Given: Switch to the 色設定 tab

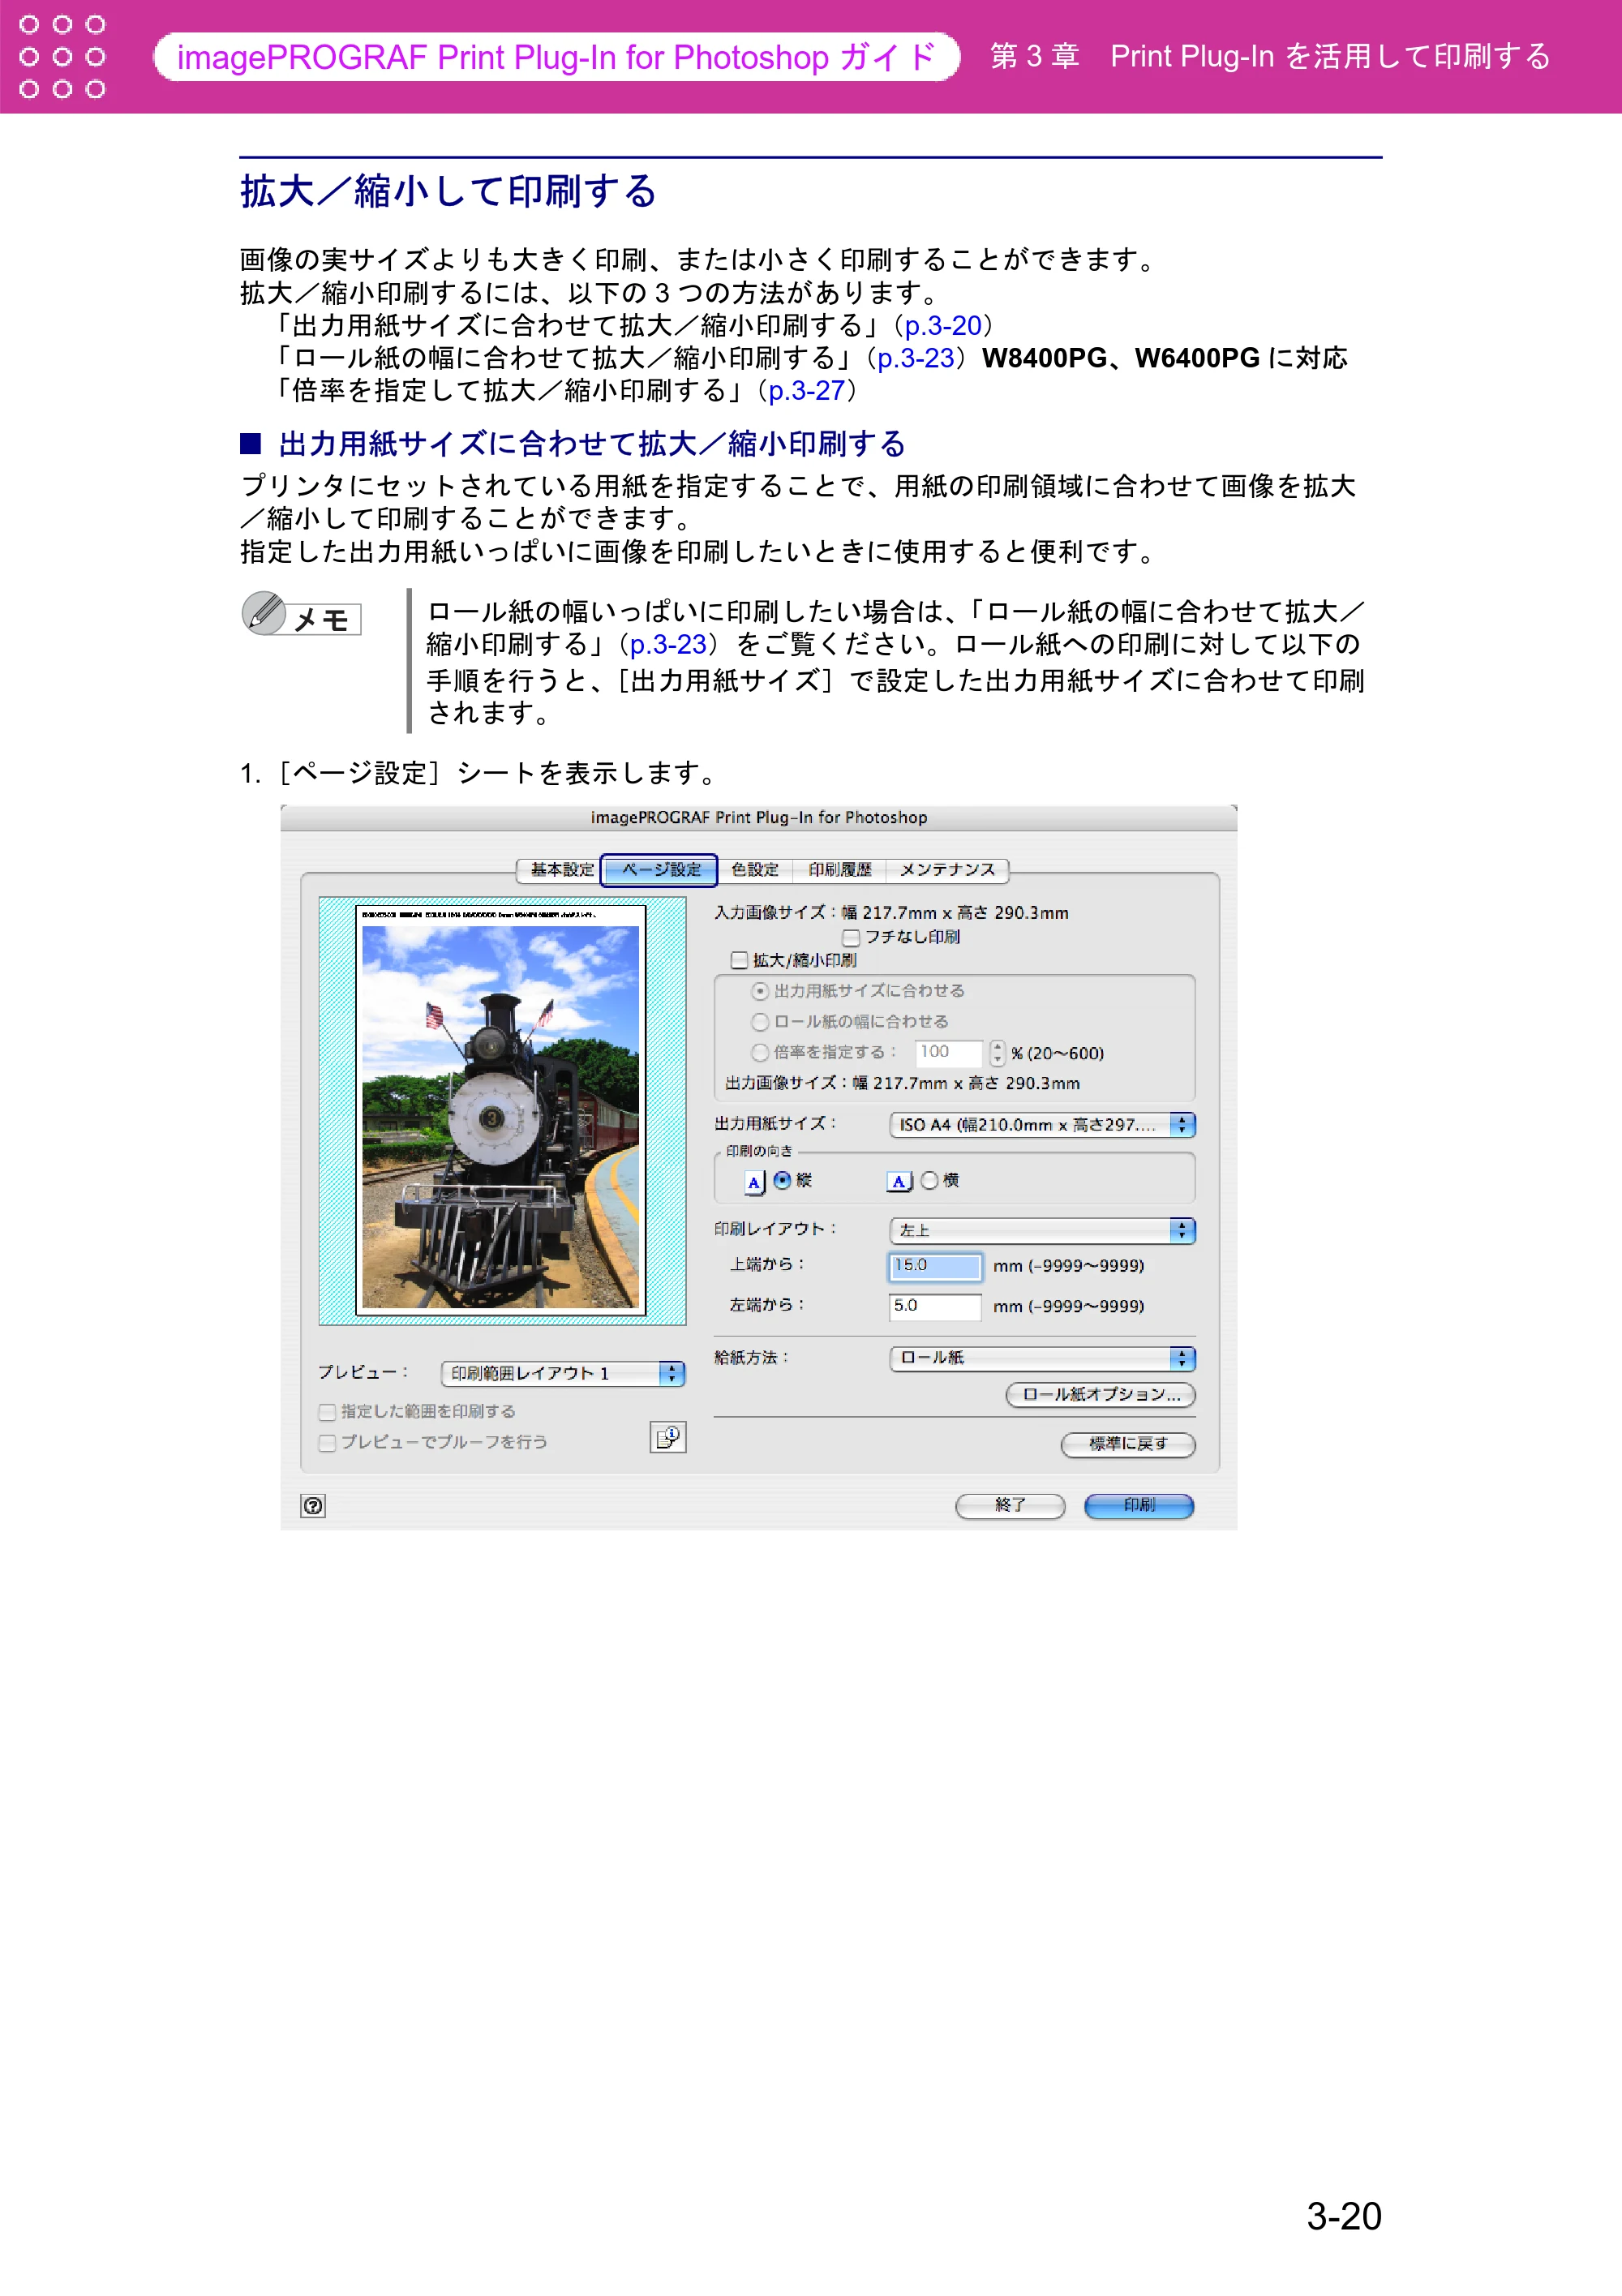Looking at the screenshot, I should (754, 870).
